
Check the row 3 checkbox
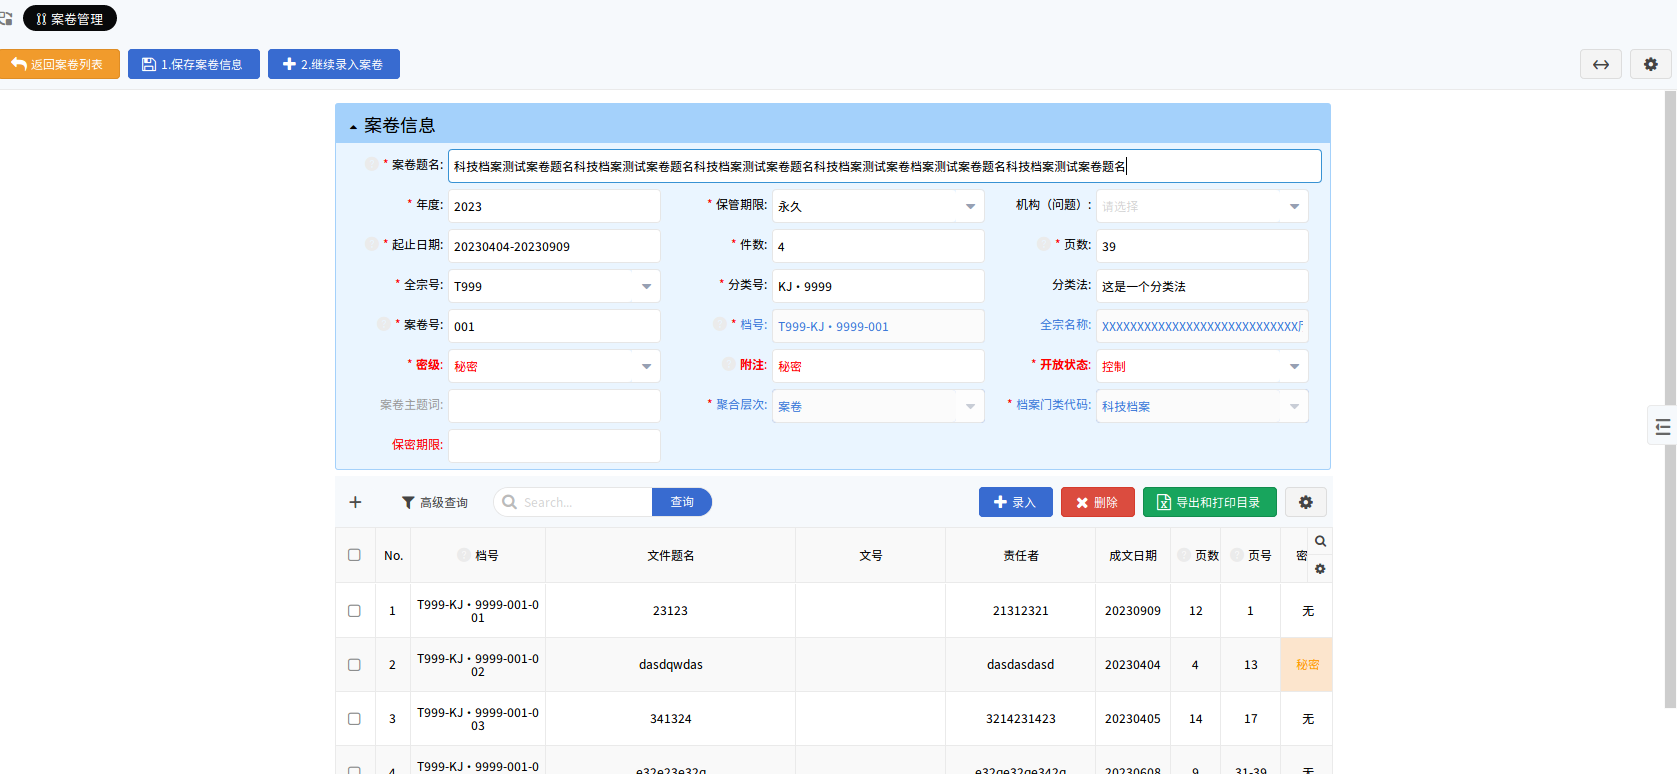(354, 719)
